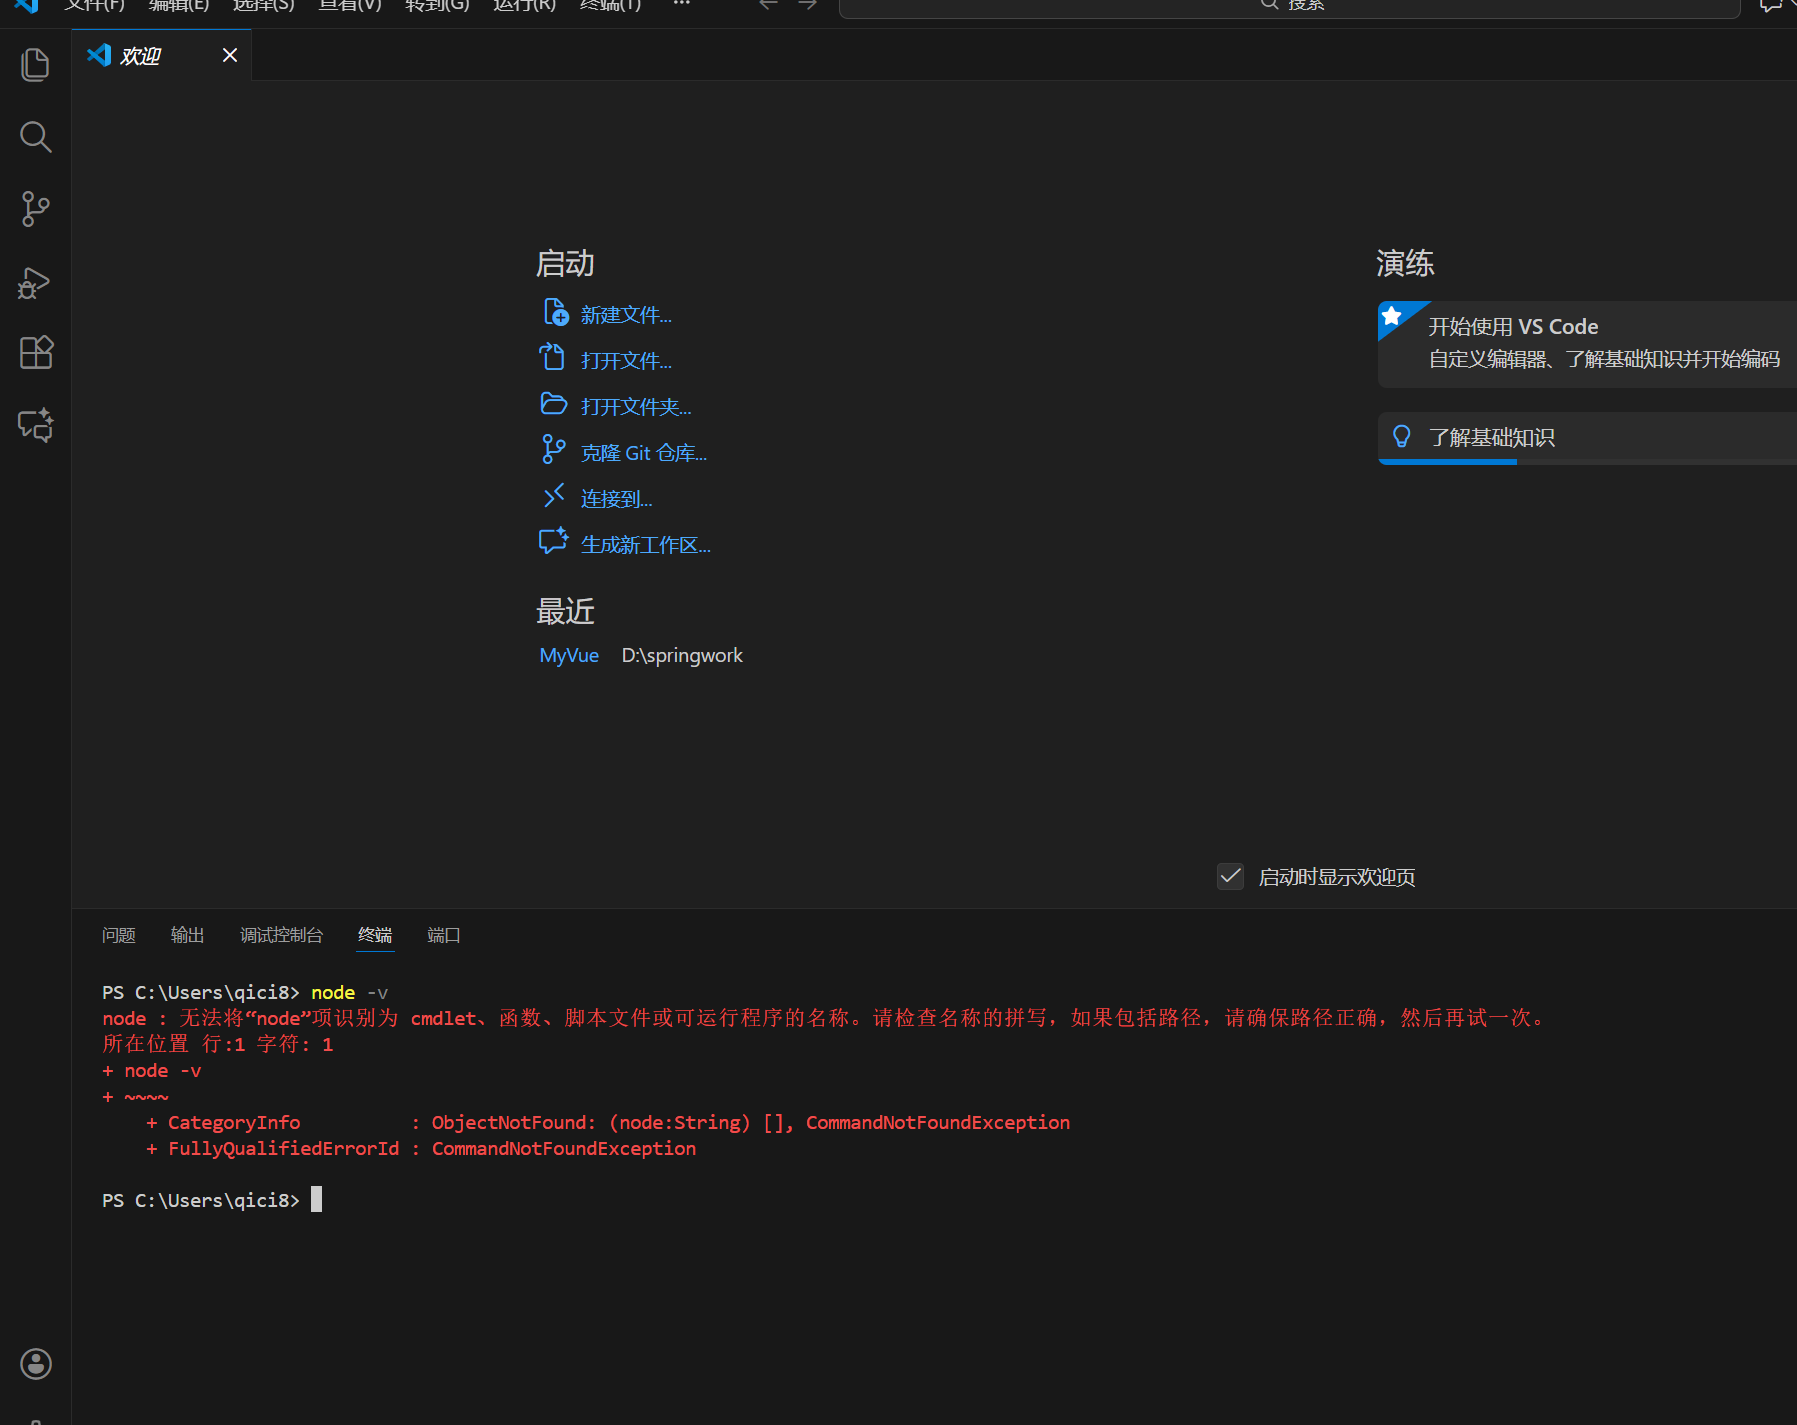Open the 转到(G) menu
This screenshot has width=1797, height=1425.
click(437, 5)
